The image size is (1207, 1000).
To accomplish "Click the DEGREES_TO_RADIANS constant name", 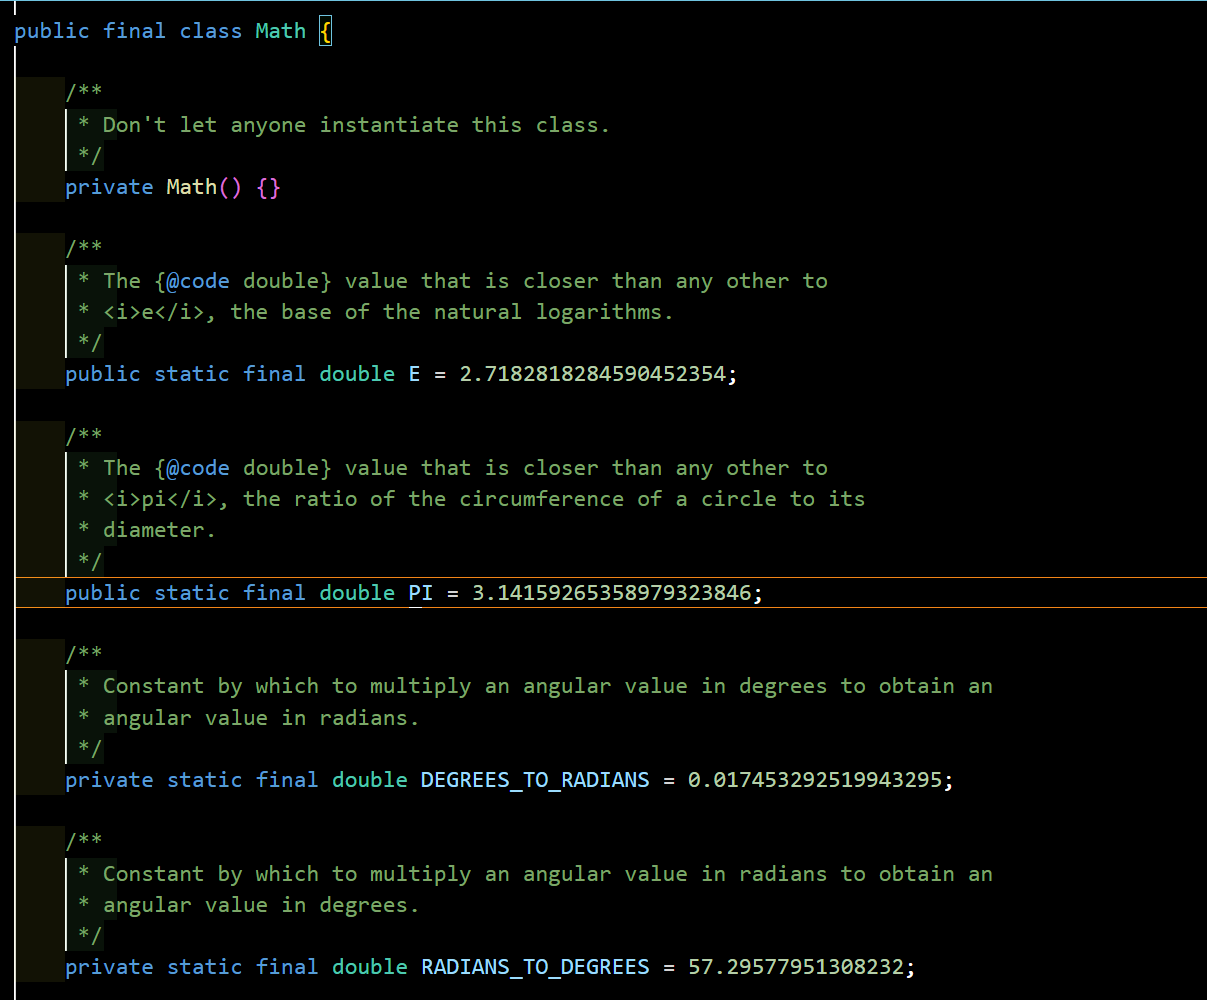I will (535, 780).
